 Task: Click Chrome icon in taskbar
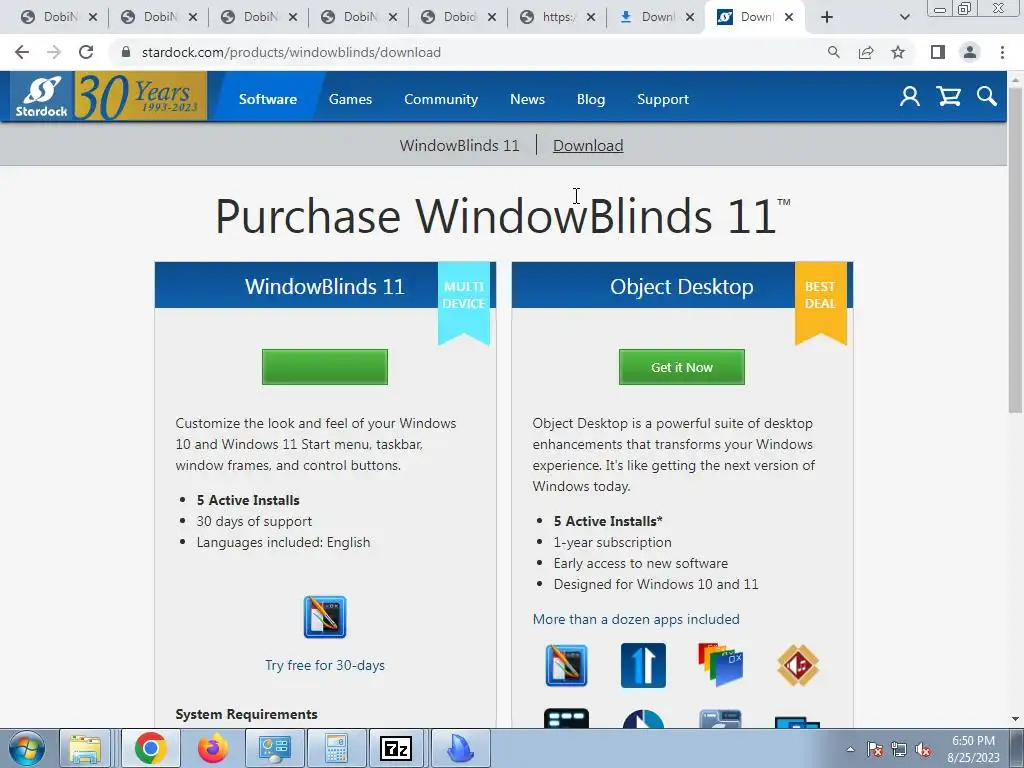(151, 748)
